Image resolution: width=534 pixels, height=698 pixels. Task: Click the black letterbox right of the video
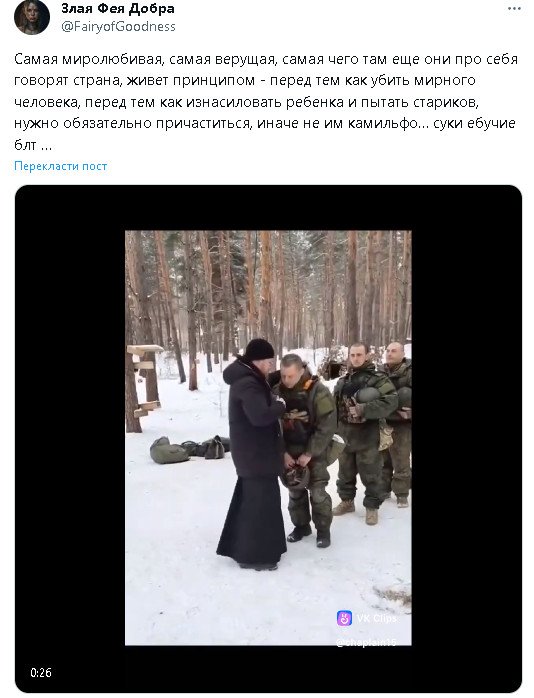466,438
